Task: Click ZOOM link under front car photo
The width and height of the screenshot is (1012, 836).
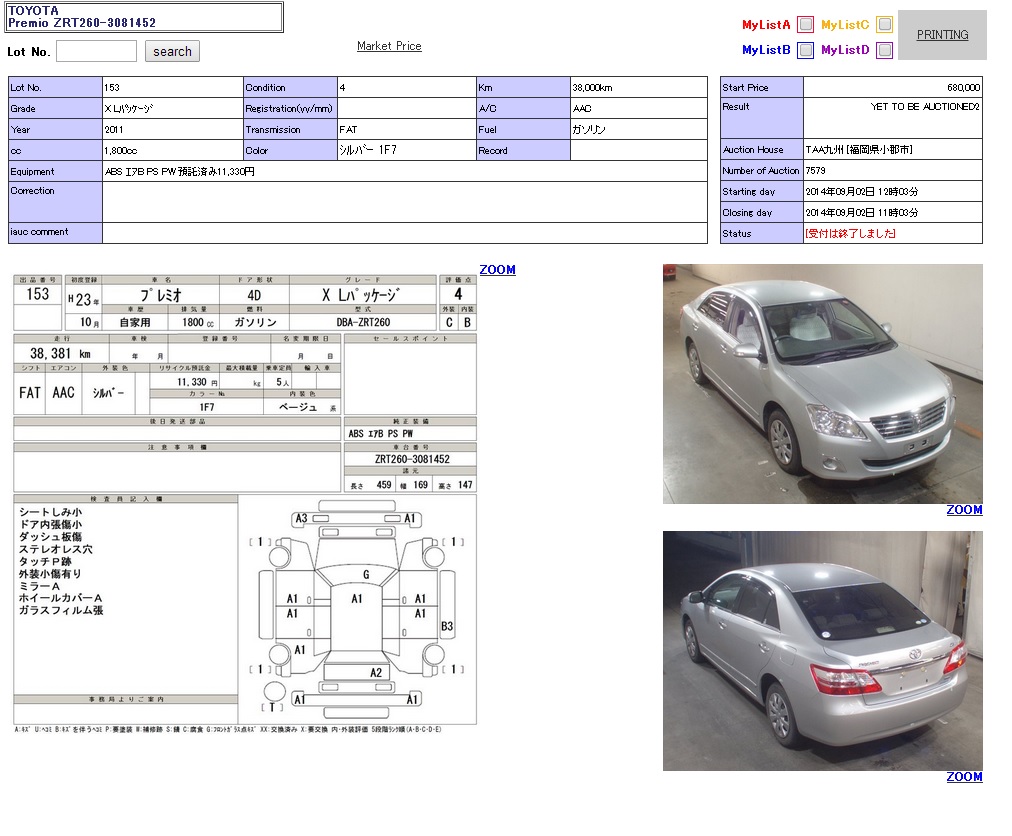Action: point(964,510)
